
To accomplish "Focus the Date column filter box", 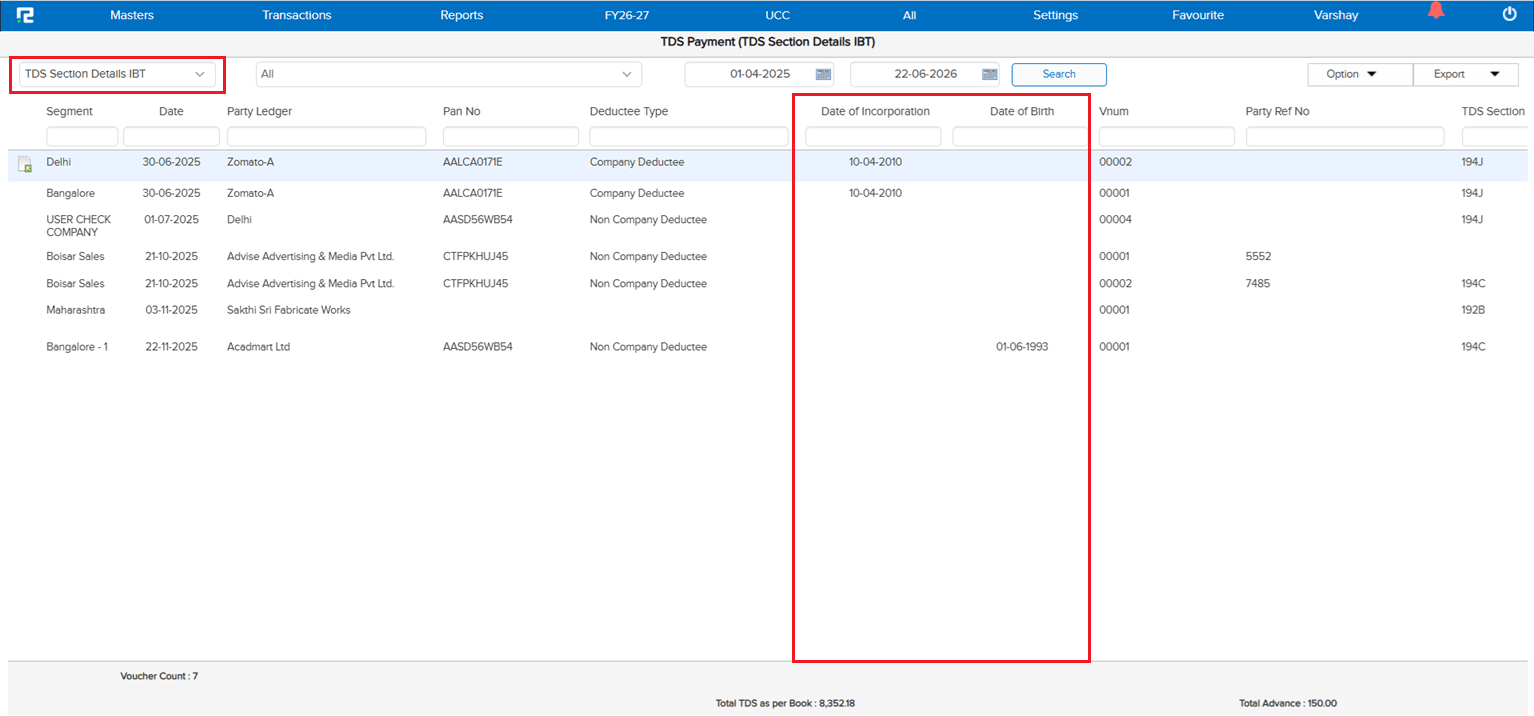I will point(171,137).
